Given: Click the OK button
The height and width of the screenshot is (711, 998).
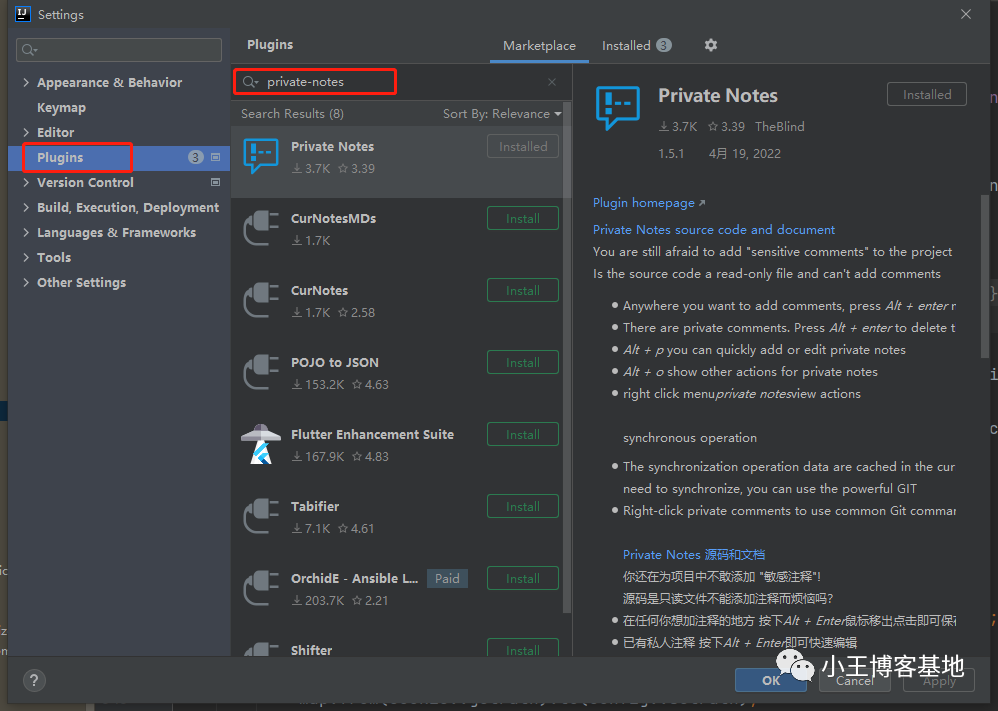Looking at the screenshot, I should (771, 680).
